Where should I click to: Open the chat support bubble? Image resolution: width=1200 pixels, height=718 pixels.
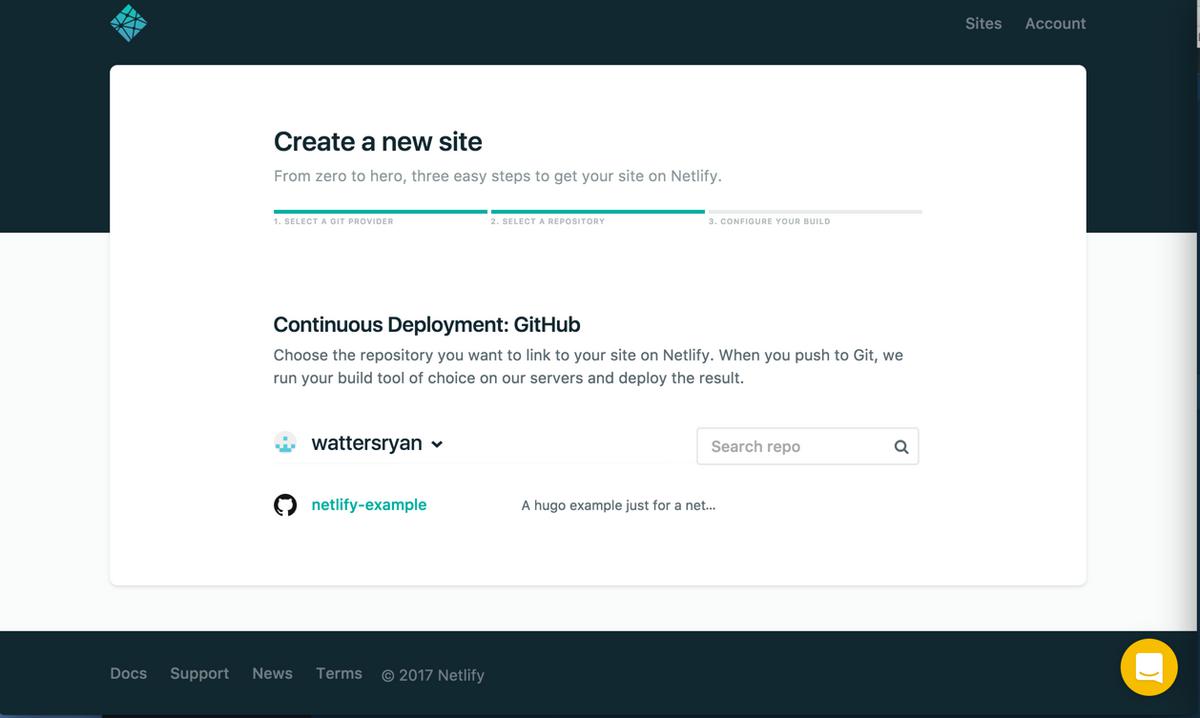click(x=1148, y=666)
